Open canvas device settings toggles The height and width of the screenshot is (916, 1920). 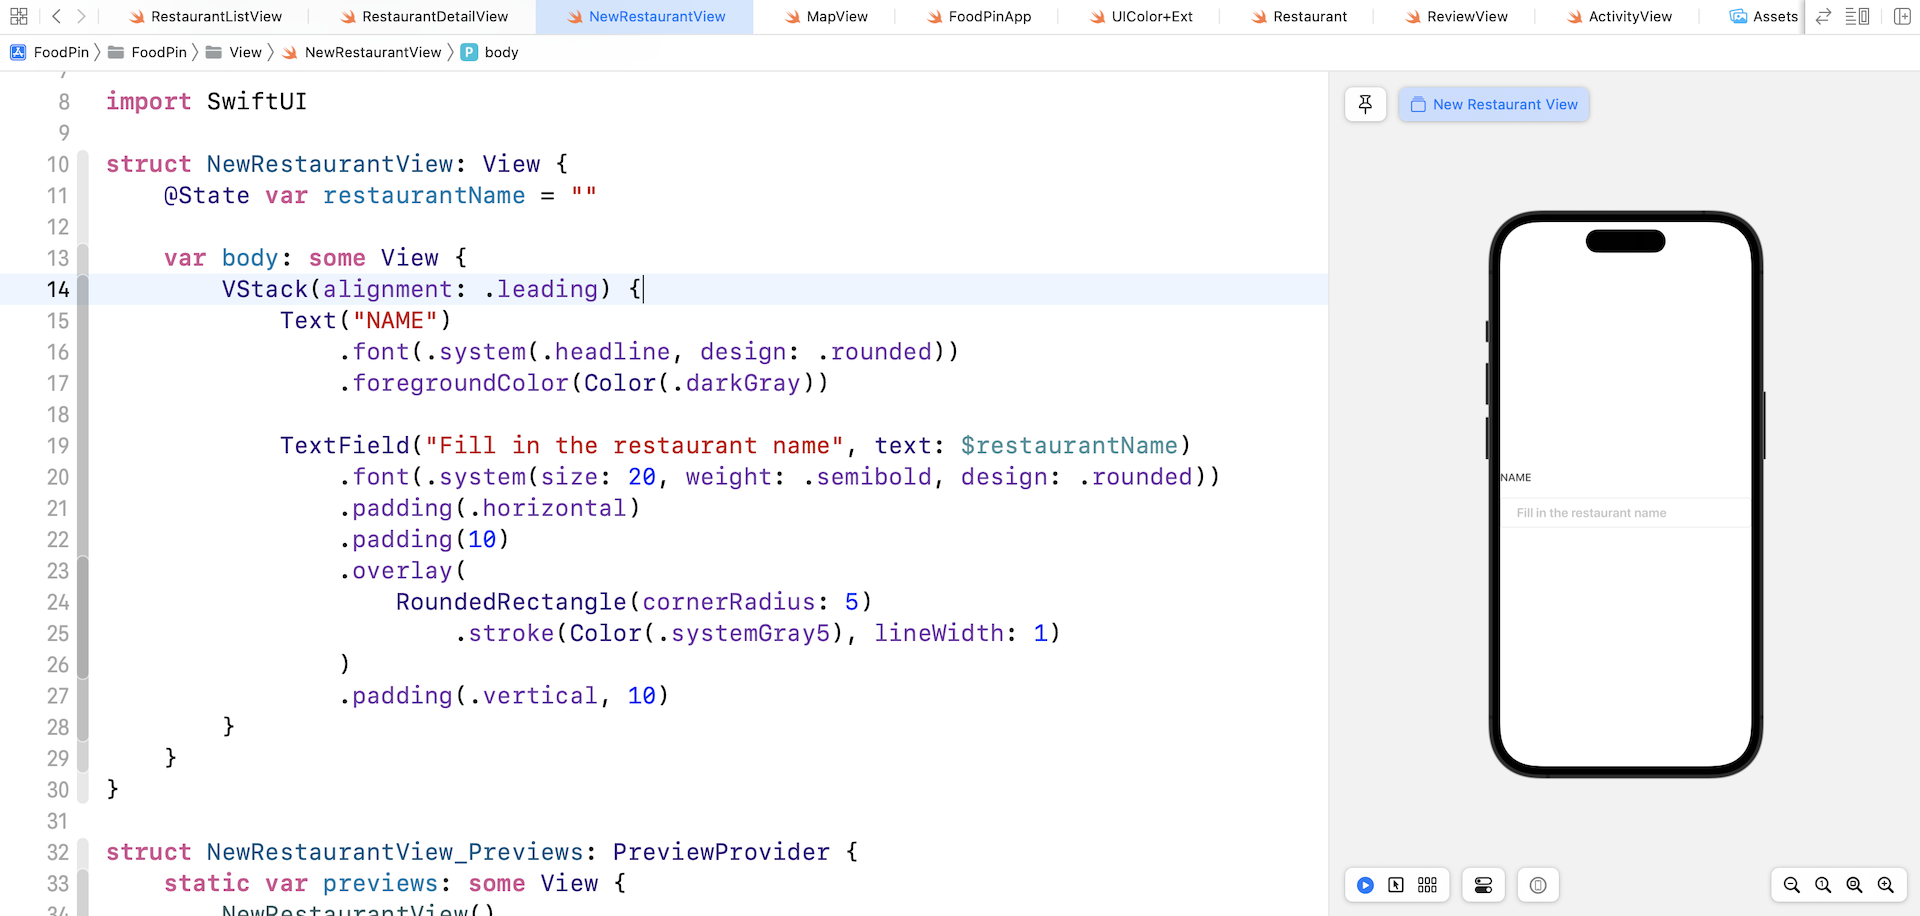pyautogui.click(x=1483, y=885)
